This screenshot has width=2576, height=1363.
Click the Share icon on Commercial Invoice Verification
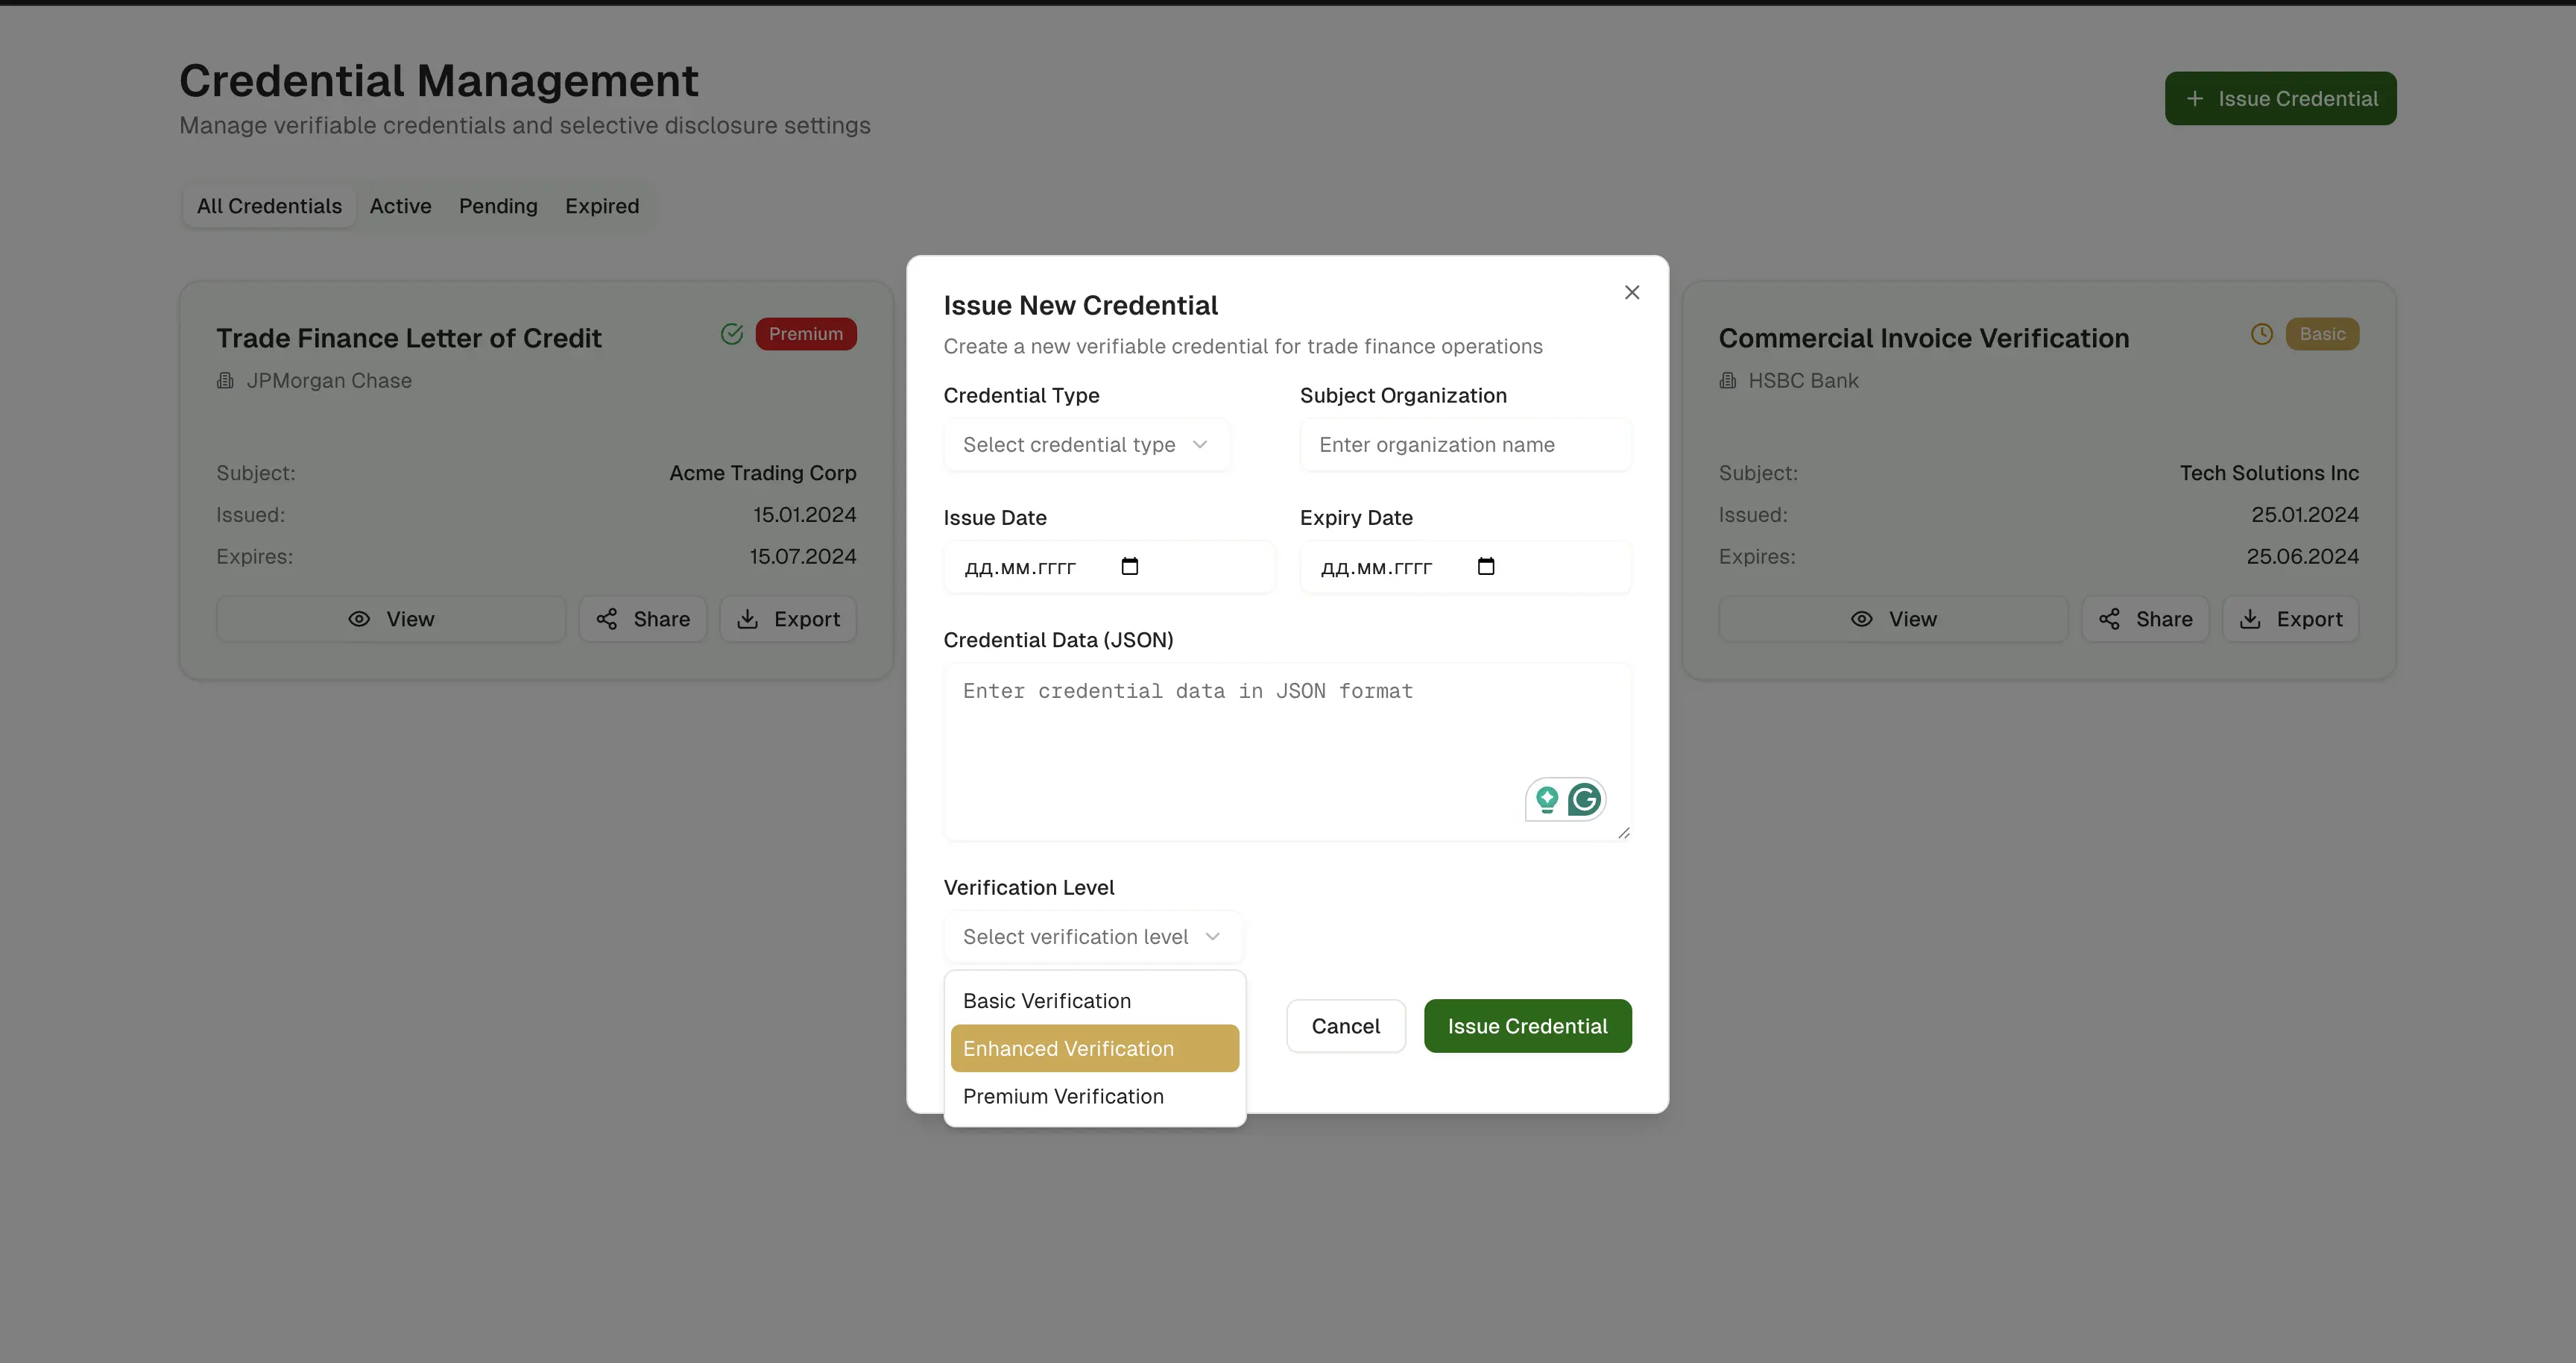coord(2110,619)
